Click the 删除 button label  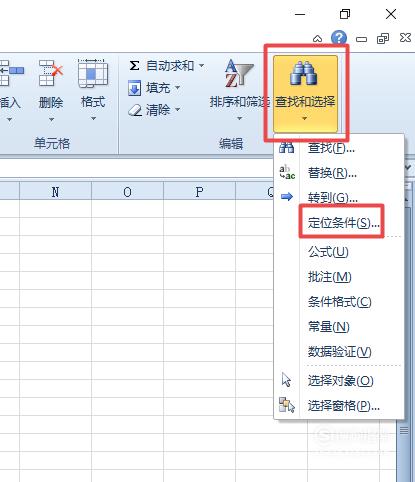[x=51, y=102]
